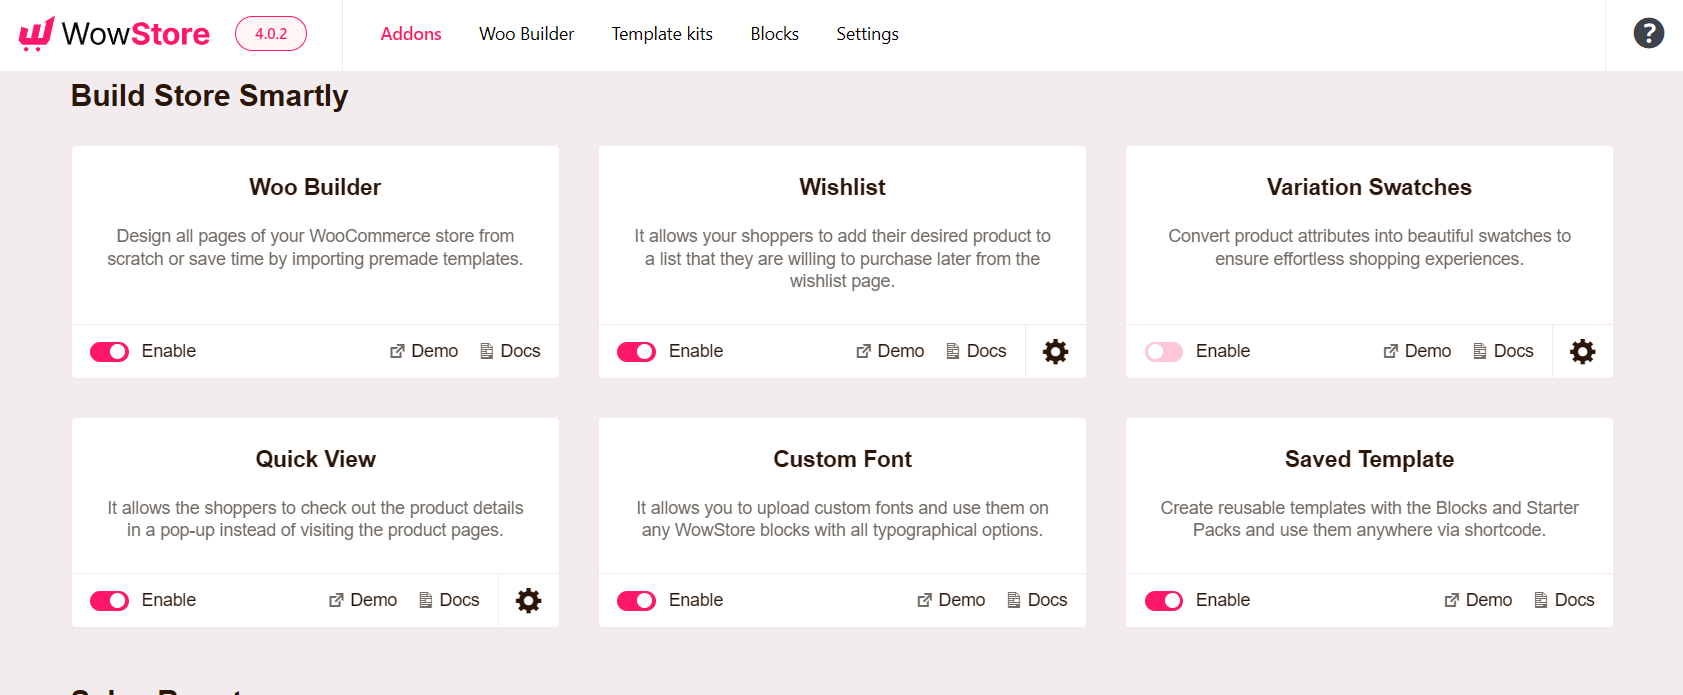Navigate to the Settings menu

(867, 33)
